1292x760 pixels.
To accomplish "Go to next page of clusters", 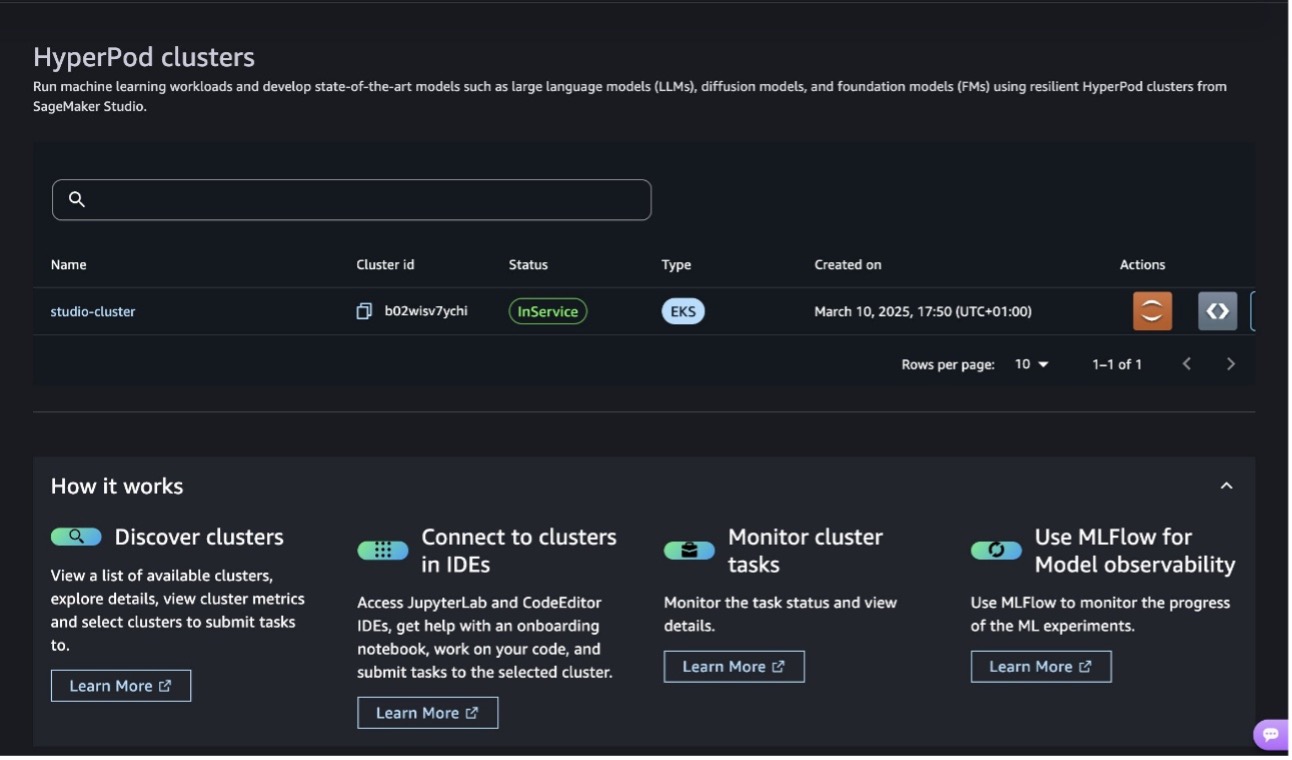I will (1230, 364).
